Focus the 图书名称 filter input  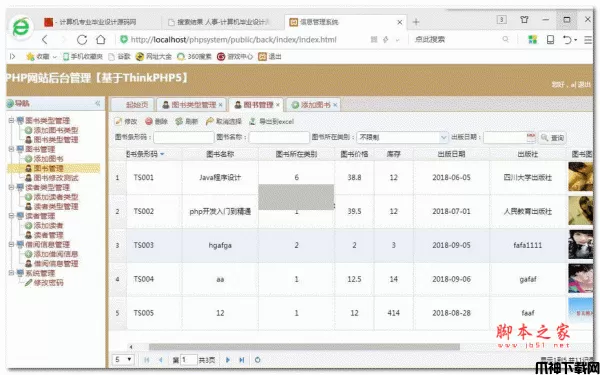click(279, 137)
